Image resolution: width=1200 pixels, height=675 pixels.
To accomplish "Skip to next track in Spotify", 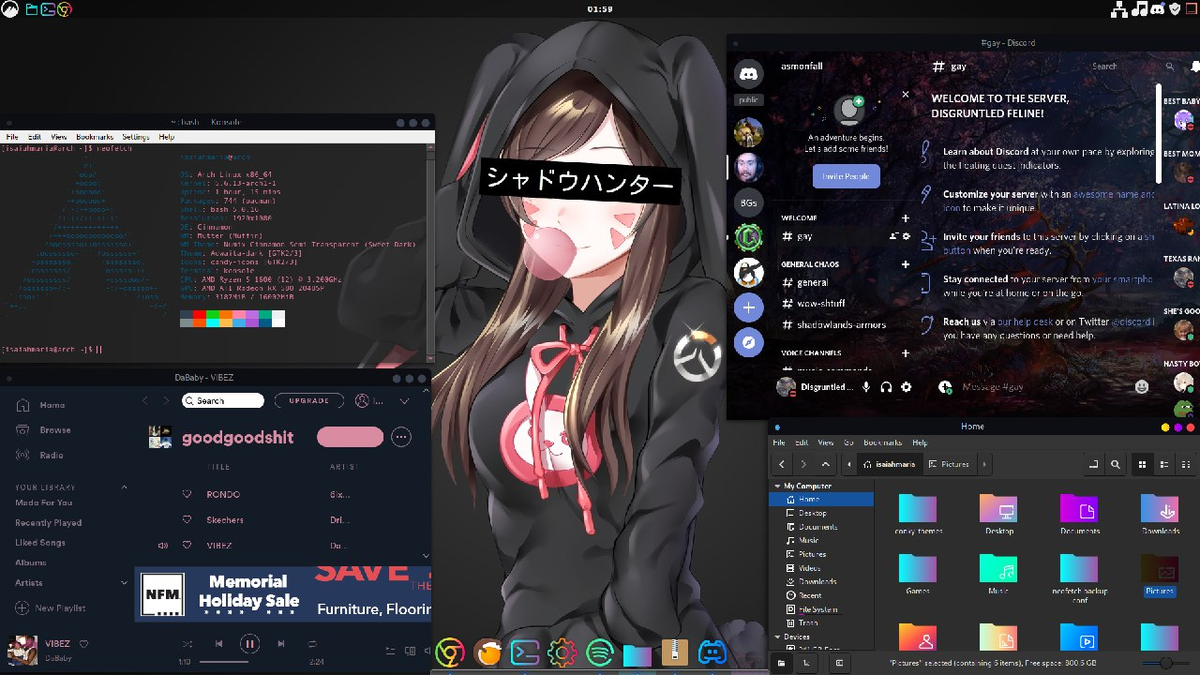I will tap(281, 644).
